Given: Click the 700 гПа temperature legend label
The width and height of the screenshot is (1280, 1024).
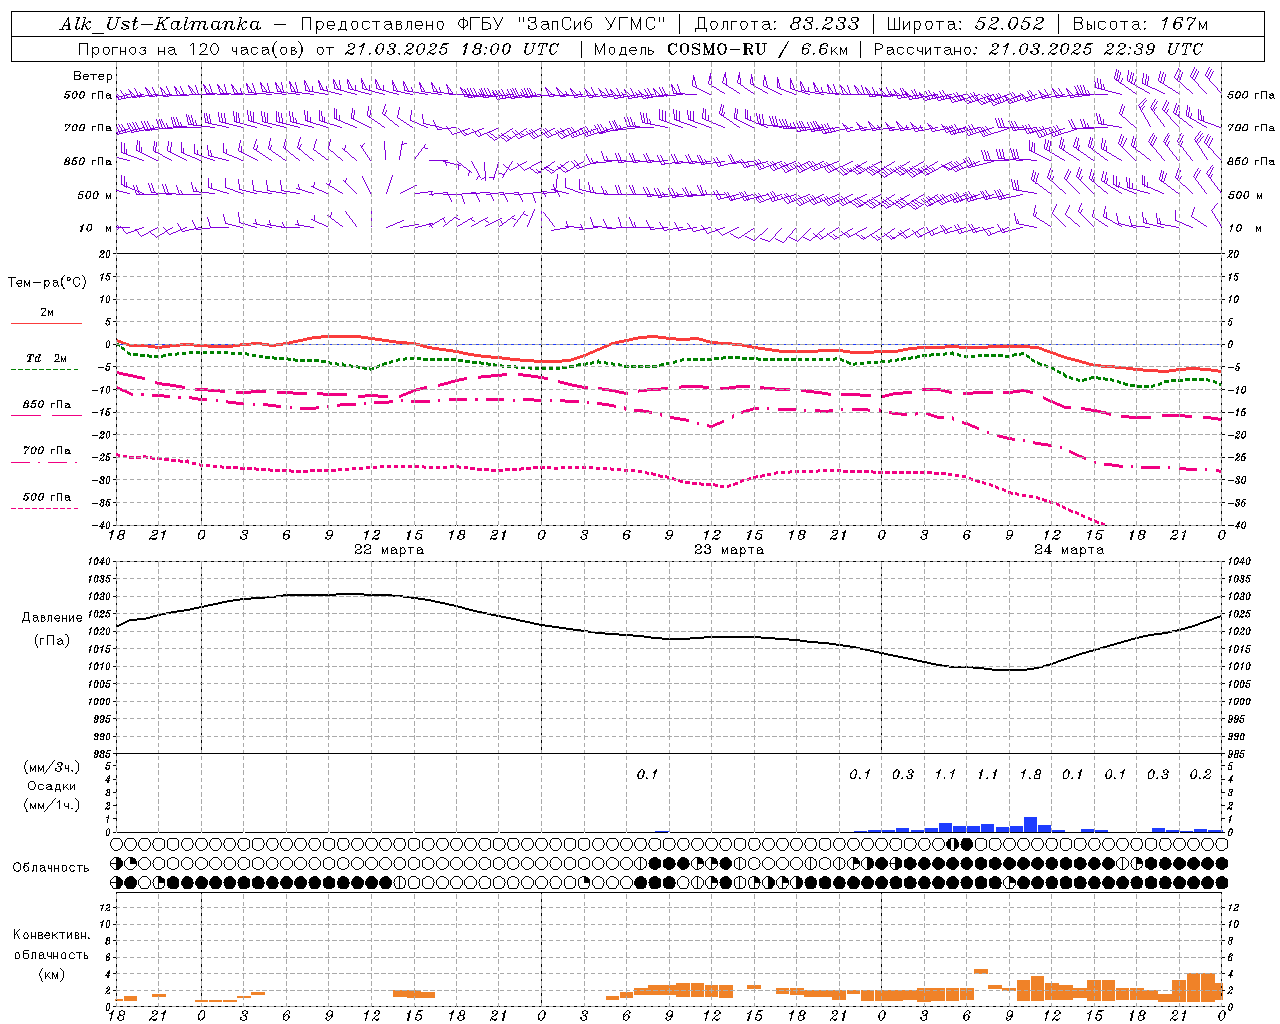Looking at the screenshot, I should click(x=46, y=451).
